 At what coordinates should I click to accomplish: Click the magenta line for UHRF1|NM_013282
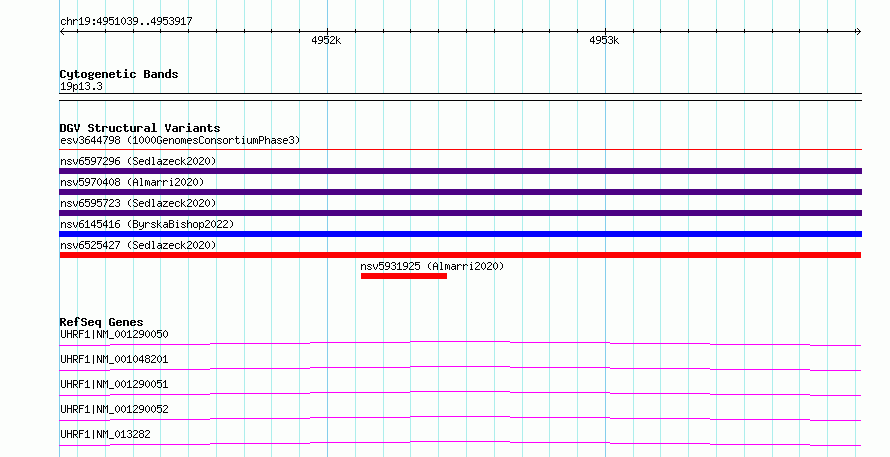(460, 443)
